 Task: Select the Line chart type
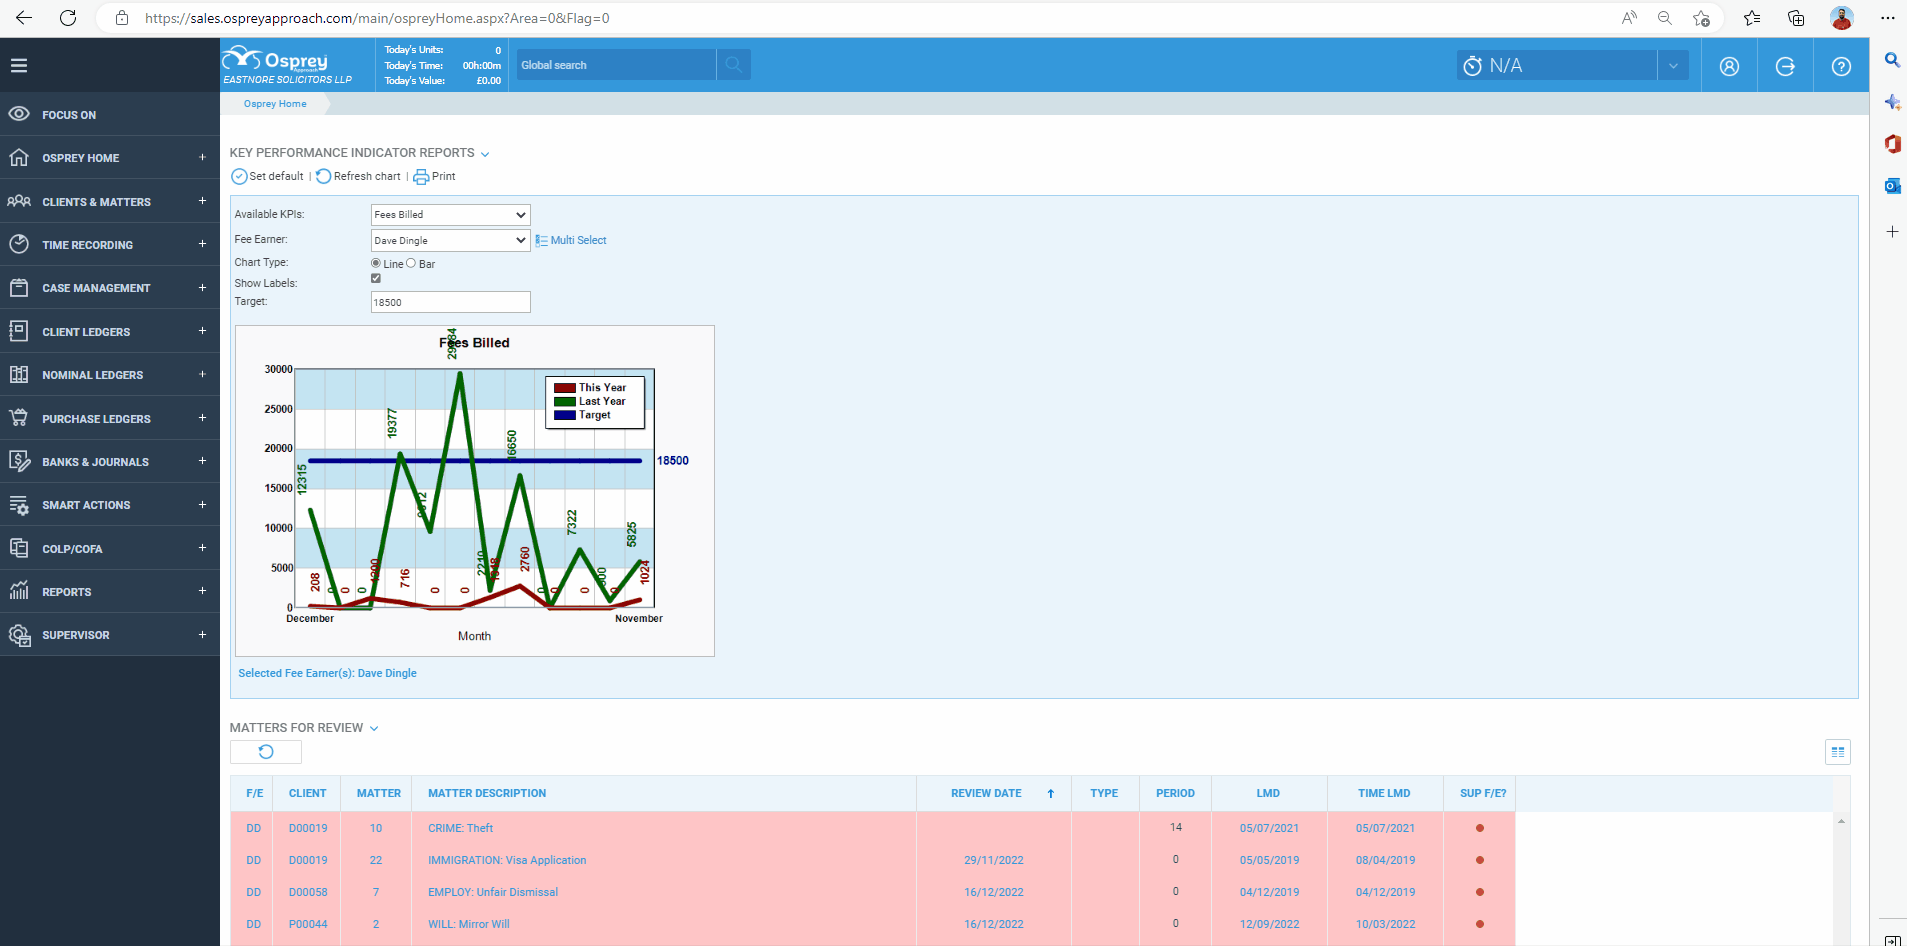(375, 263)
